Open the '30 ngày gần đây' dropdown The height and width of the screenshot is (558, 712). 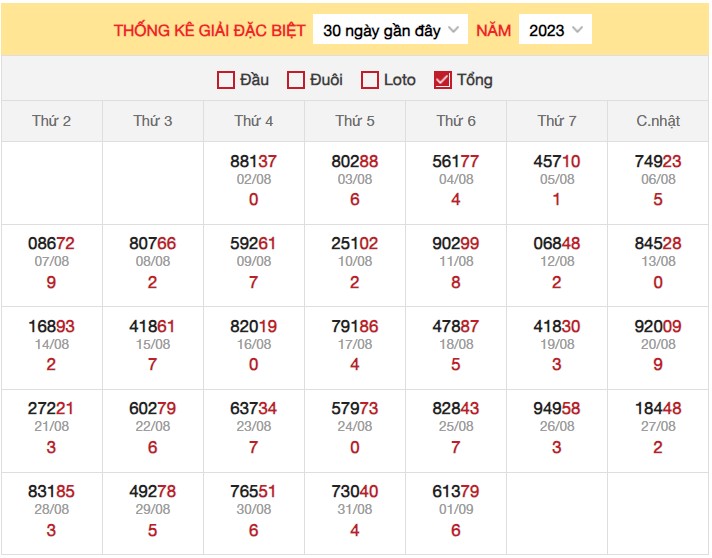(x=390, y=30)
